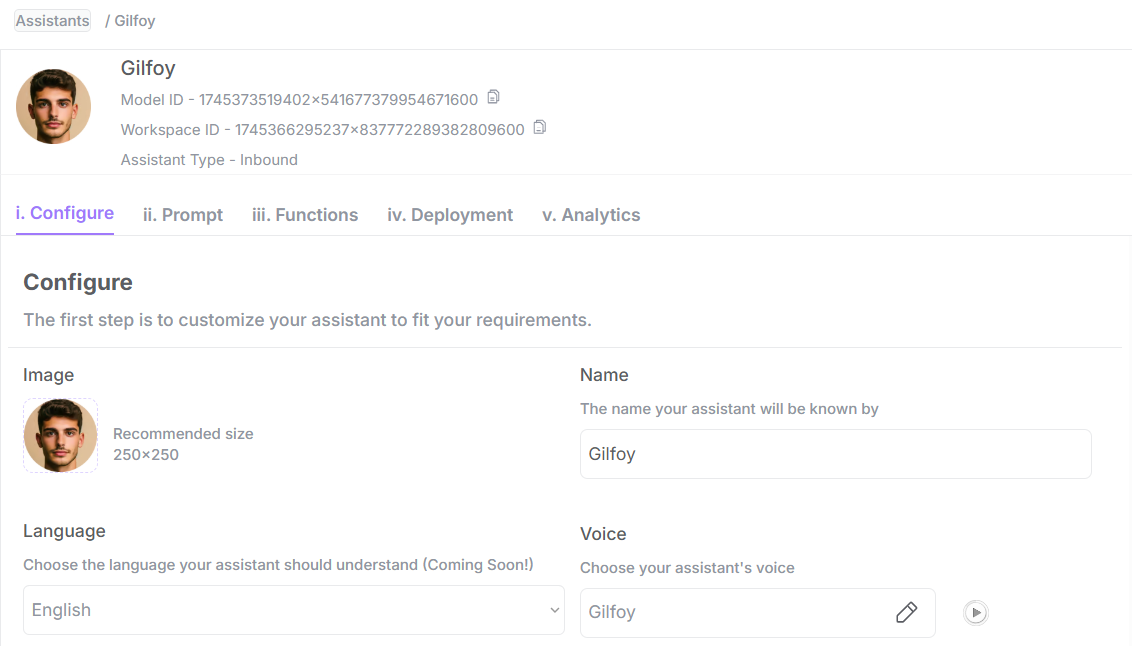Focus the Name input field
Screen dimensions: 1132x646
[835, 454]
